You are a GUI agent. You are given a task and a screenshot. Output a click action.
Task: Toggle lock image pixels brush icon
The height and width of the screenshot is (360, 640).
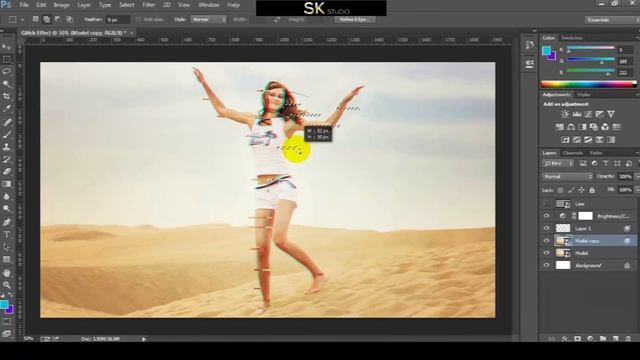(x=571, y=190)
